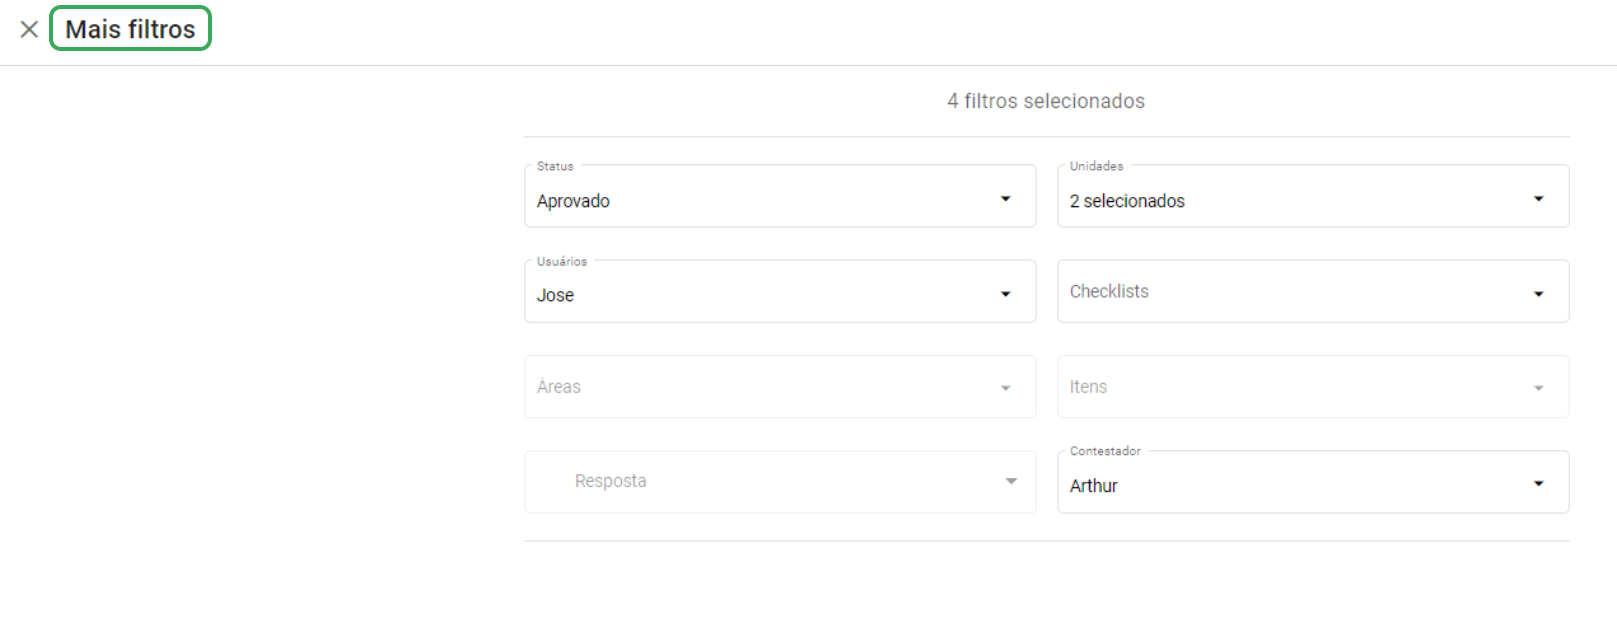This screenshot has height=632, width=1617.
Task: Open the Status dropdown arrow
Action: coord(1005,199)
